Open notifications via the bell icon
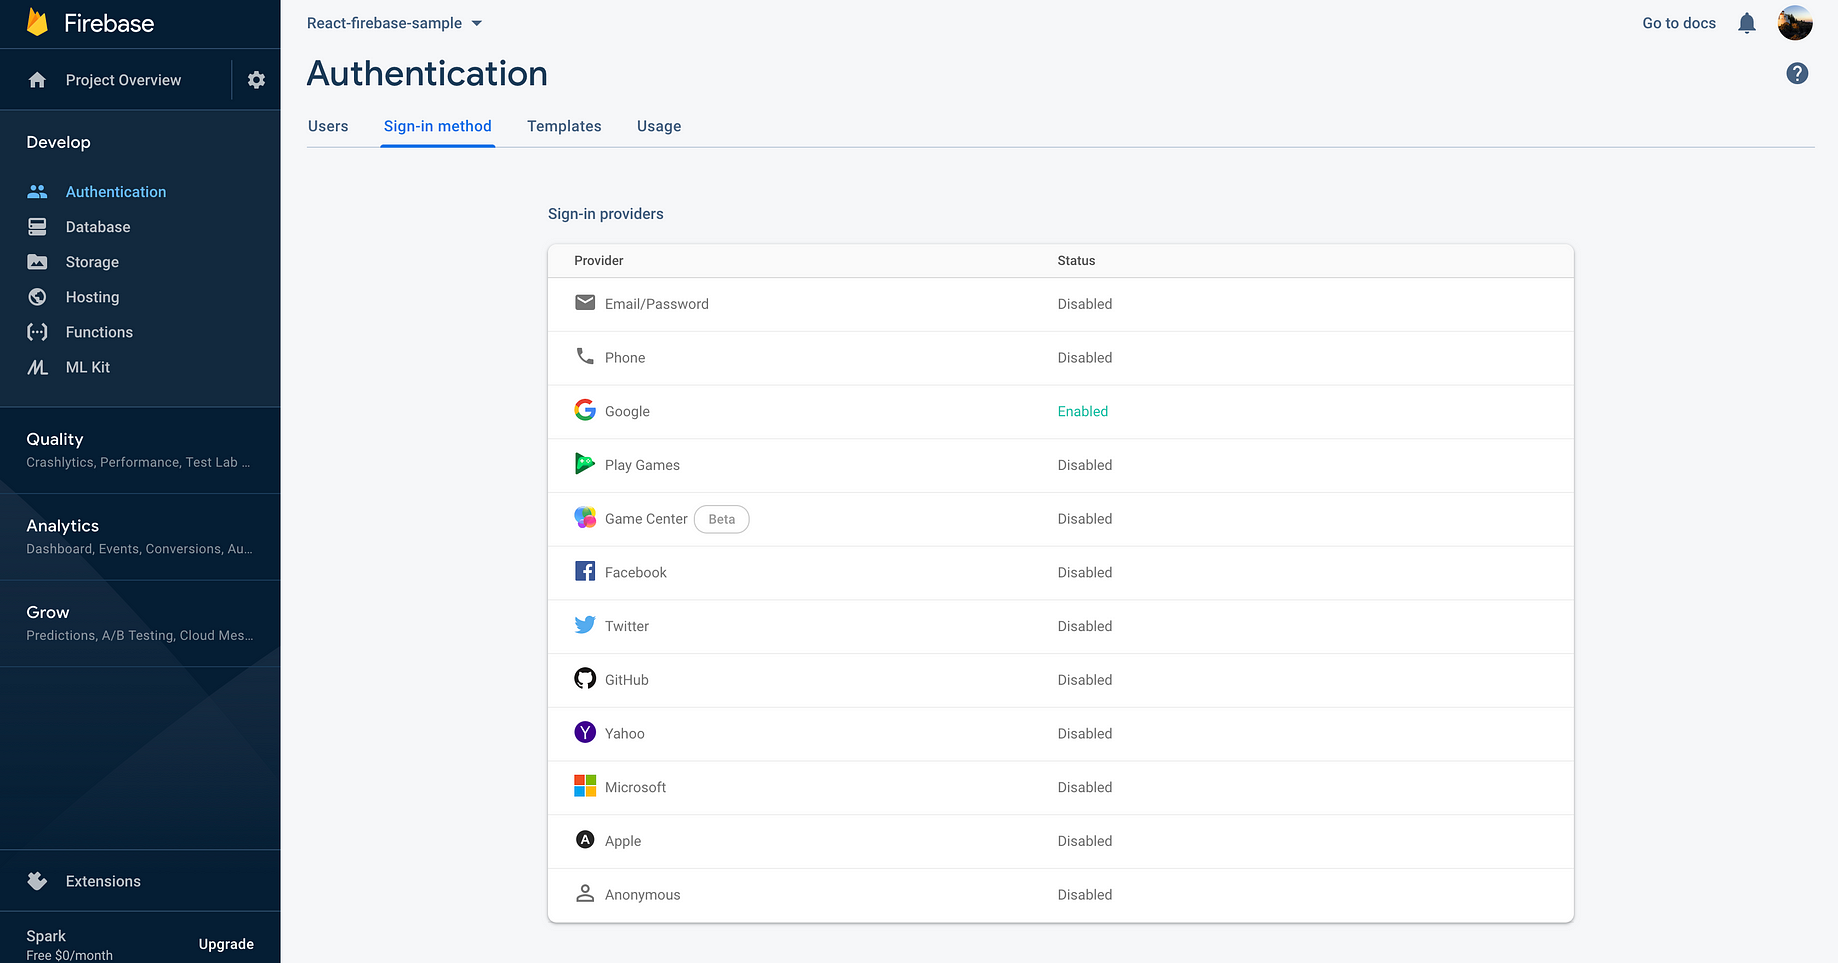The image size is (1838, 963). (1747, 23)
